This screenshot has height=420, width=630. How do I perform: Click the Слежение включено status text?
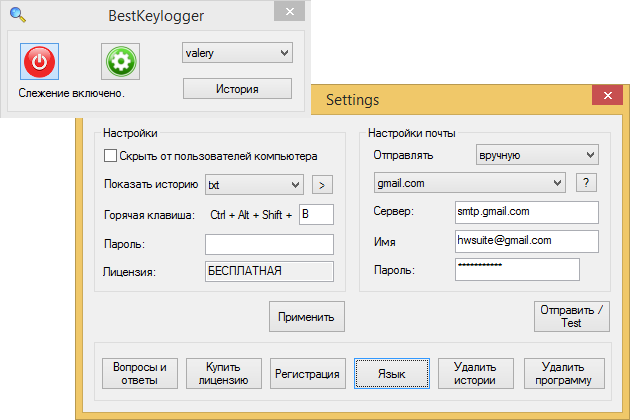72,93
